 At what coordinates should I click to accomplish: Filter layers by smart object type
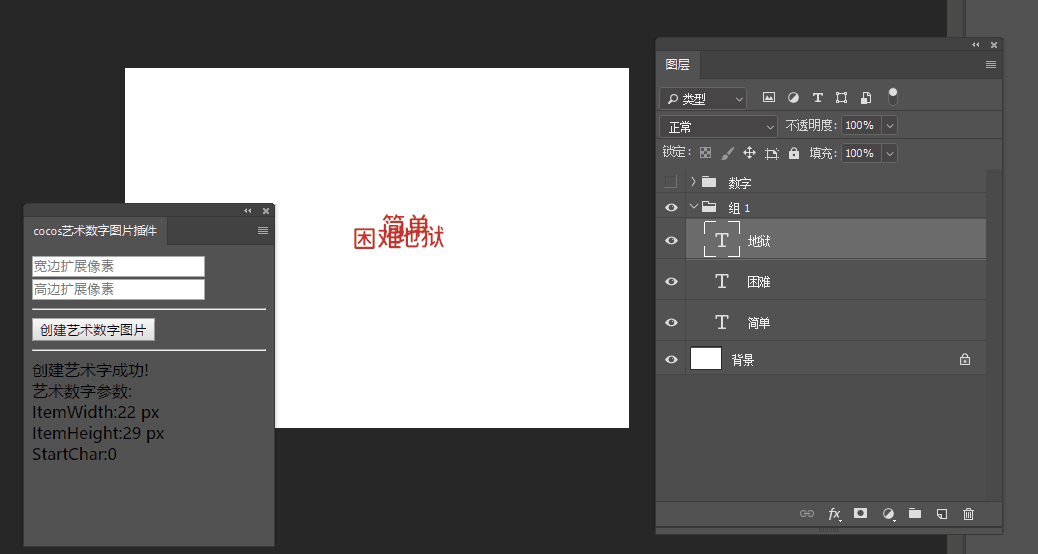pos(866,97)
